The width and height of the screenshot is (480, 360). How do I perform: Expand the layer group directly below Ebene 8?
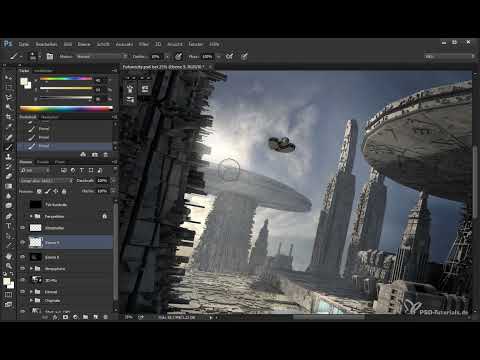point(31,268)
